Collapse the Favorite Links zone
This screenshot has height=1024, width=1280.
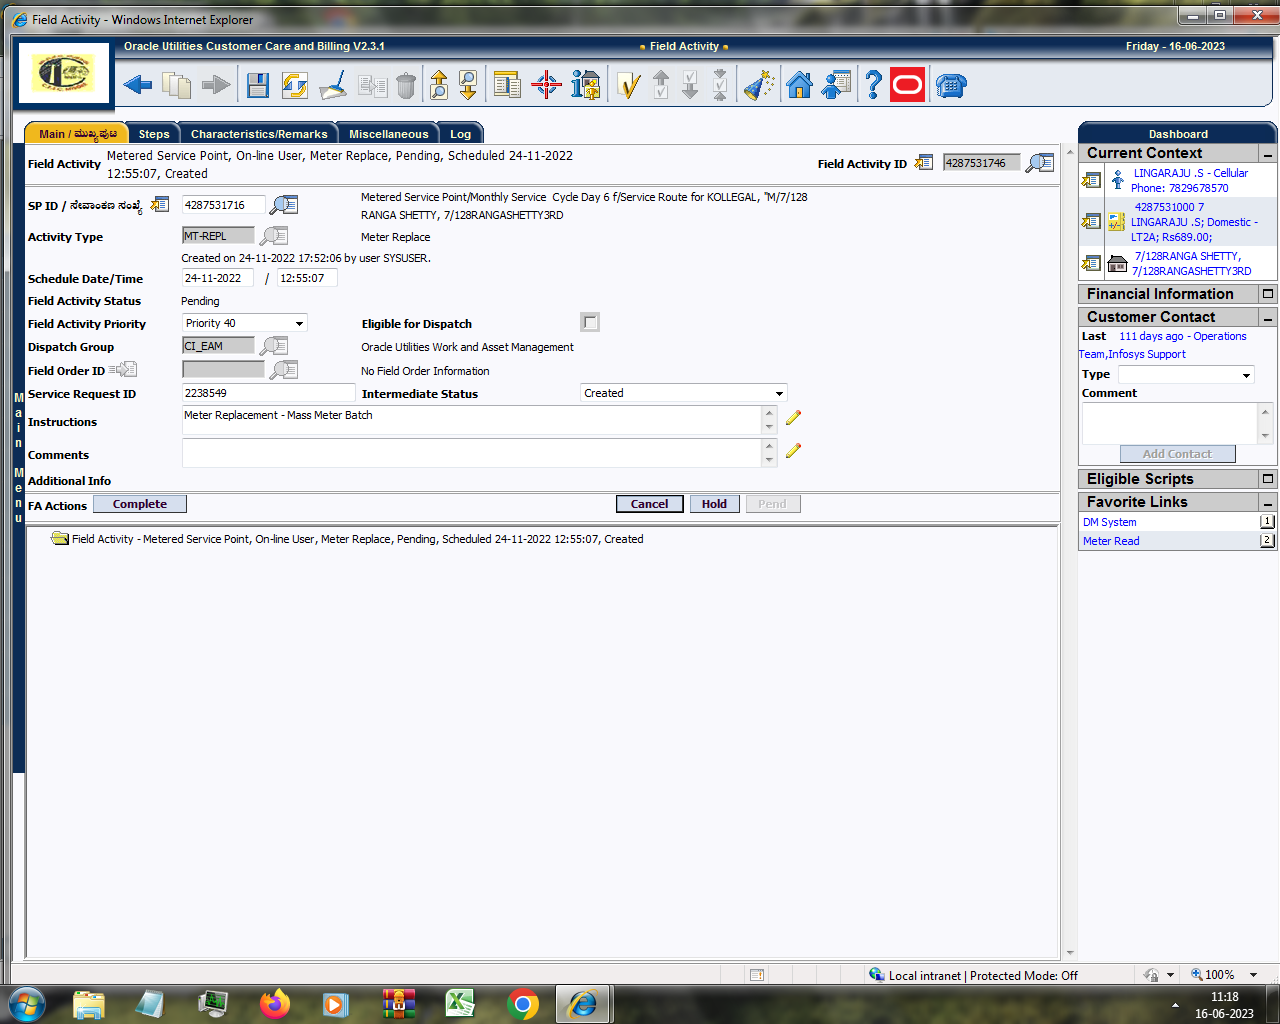point(1268,503)
